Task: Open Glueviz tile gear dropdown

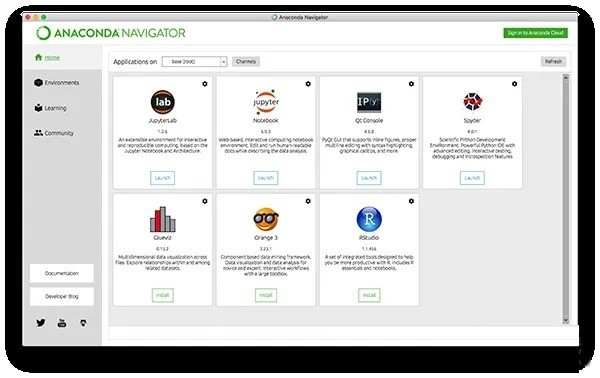Action: click(205, 201)
